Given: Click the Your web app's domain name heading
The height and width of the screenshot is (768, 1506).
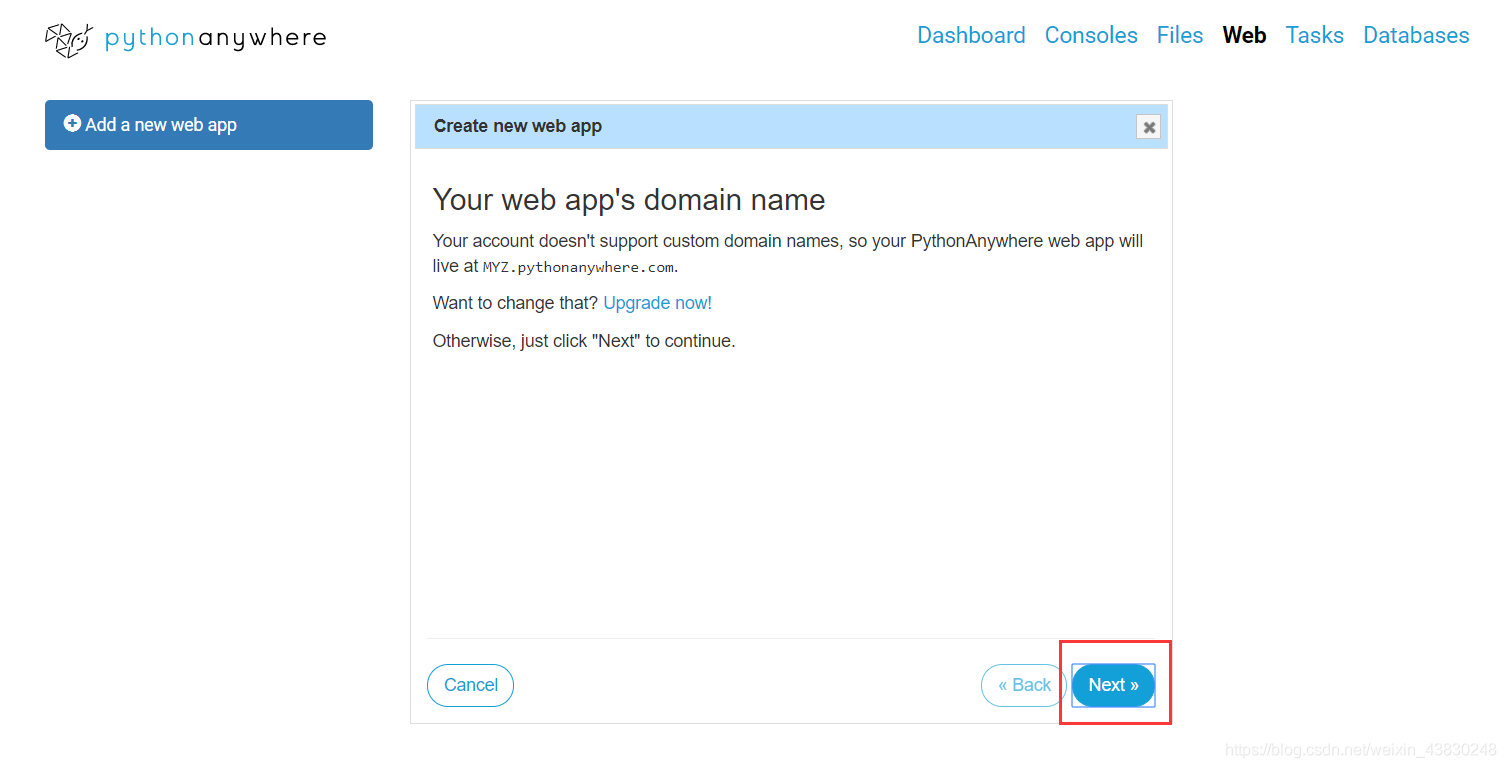Looking at the screenshot, I should click(x=629, y=200).
